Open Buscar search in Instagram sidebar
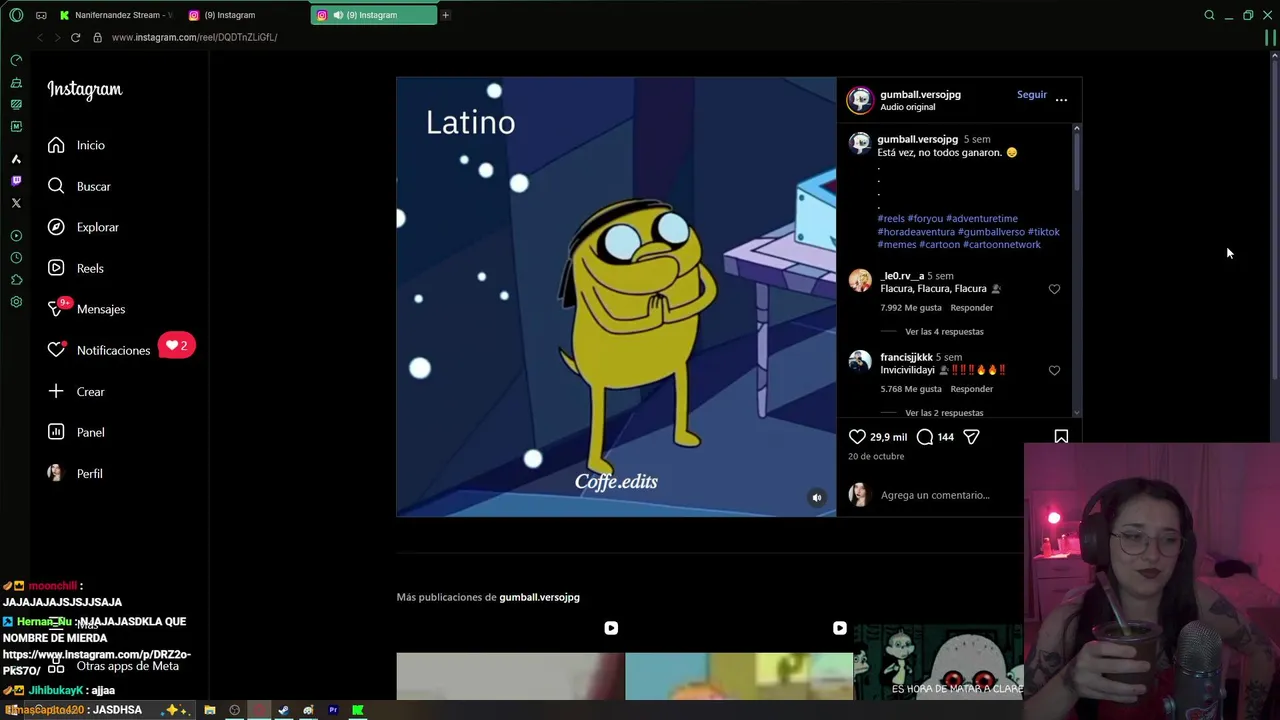Viewport: 1280px width, 720px height. pyautogui.click(x=79, y=186)
